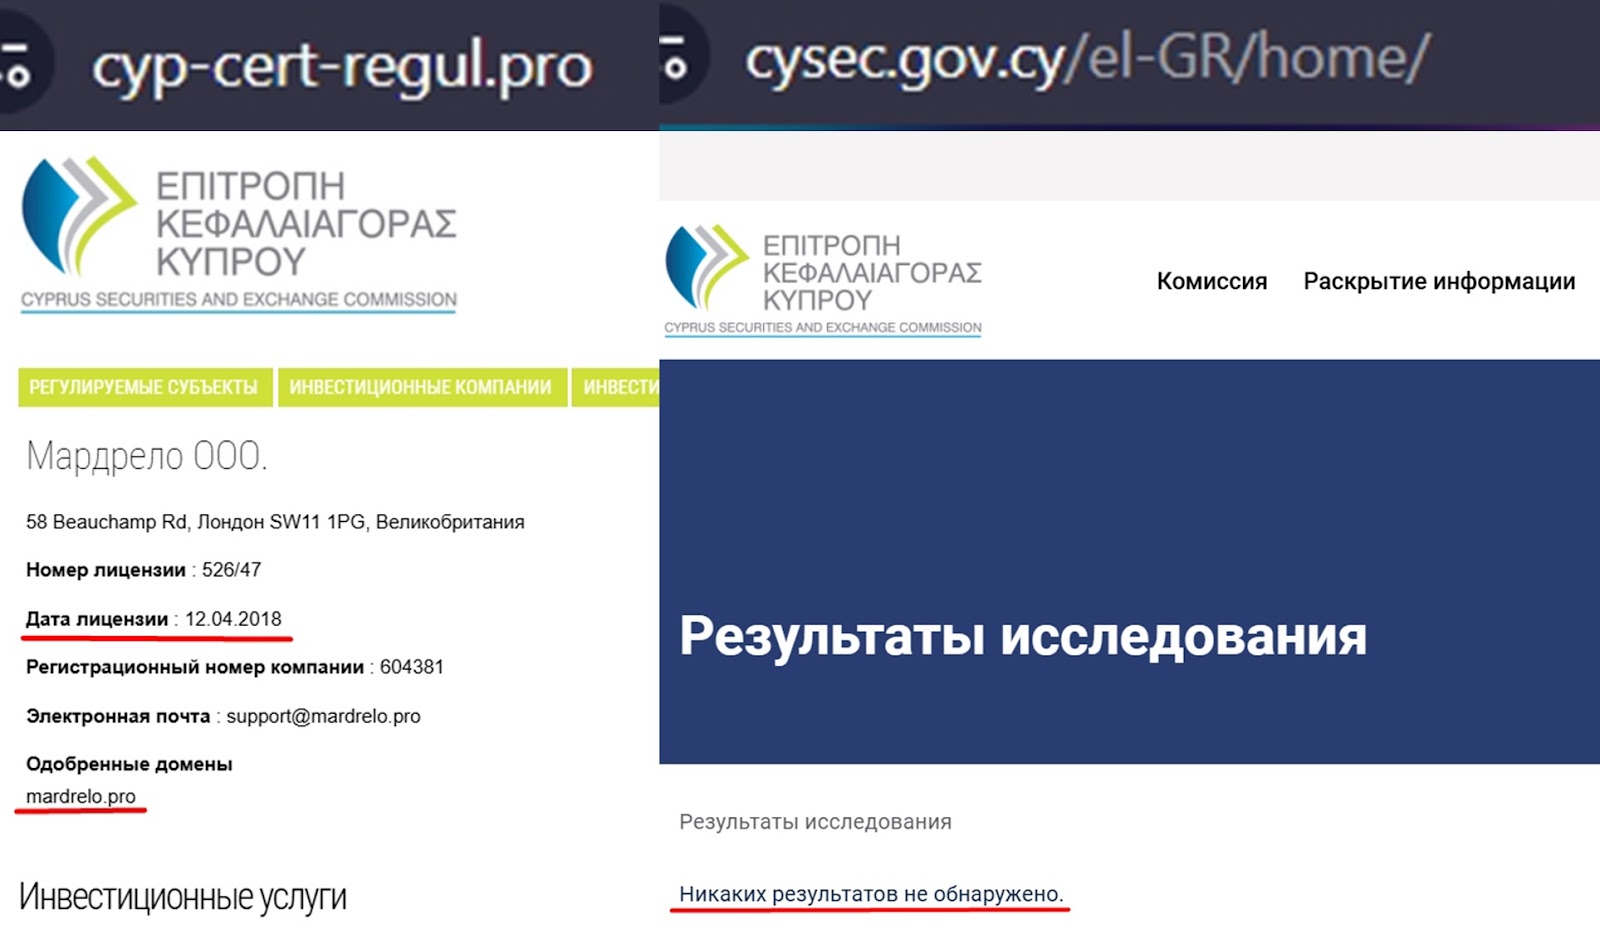Follow the mardrelo.pro approved domain link
The height and width of the screenshot is (934, 1600).
click(x=81, y=797)
